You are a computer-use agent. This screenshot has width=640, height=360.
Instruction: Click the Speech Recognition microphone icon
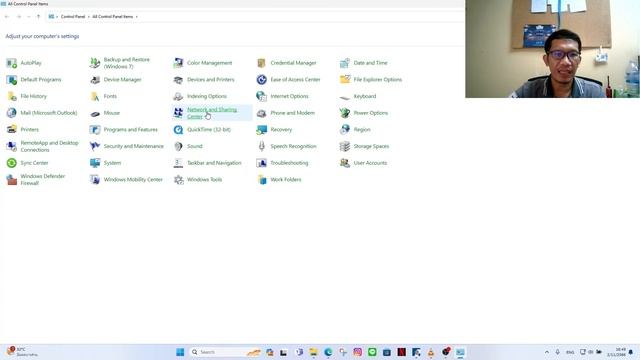262,147
